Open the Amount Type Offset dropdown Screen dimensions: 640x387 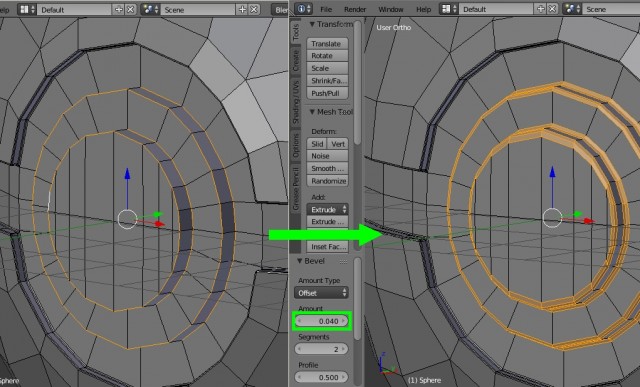(x=321, y=293)
